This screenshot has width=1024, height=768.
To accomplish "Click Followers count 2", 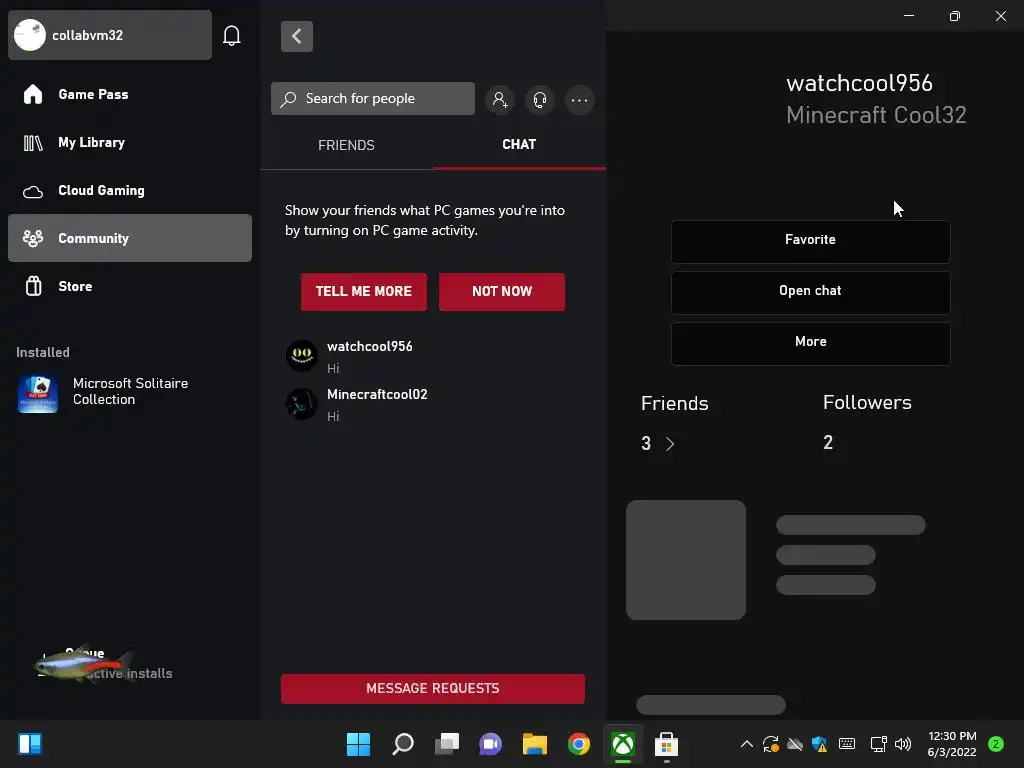I will pyautogui.click(x=828, y=443).
